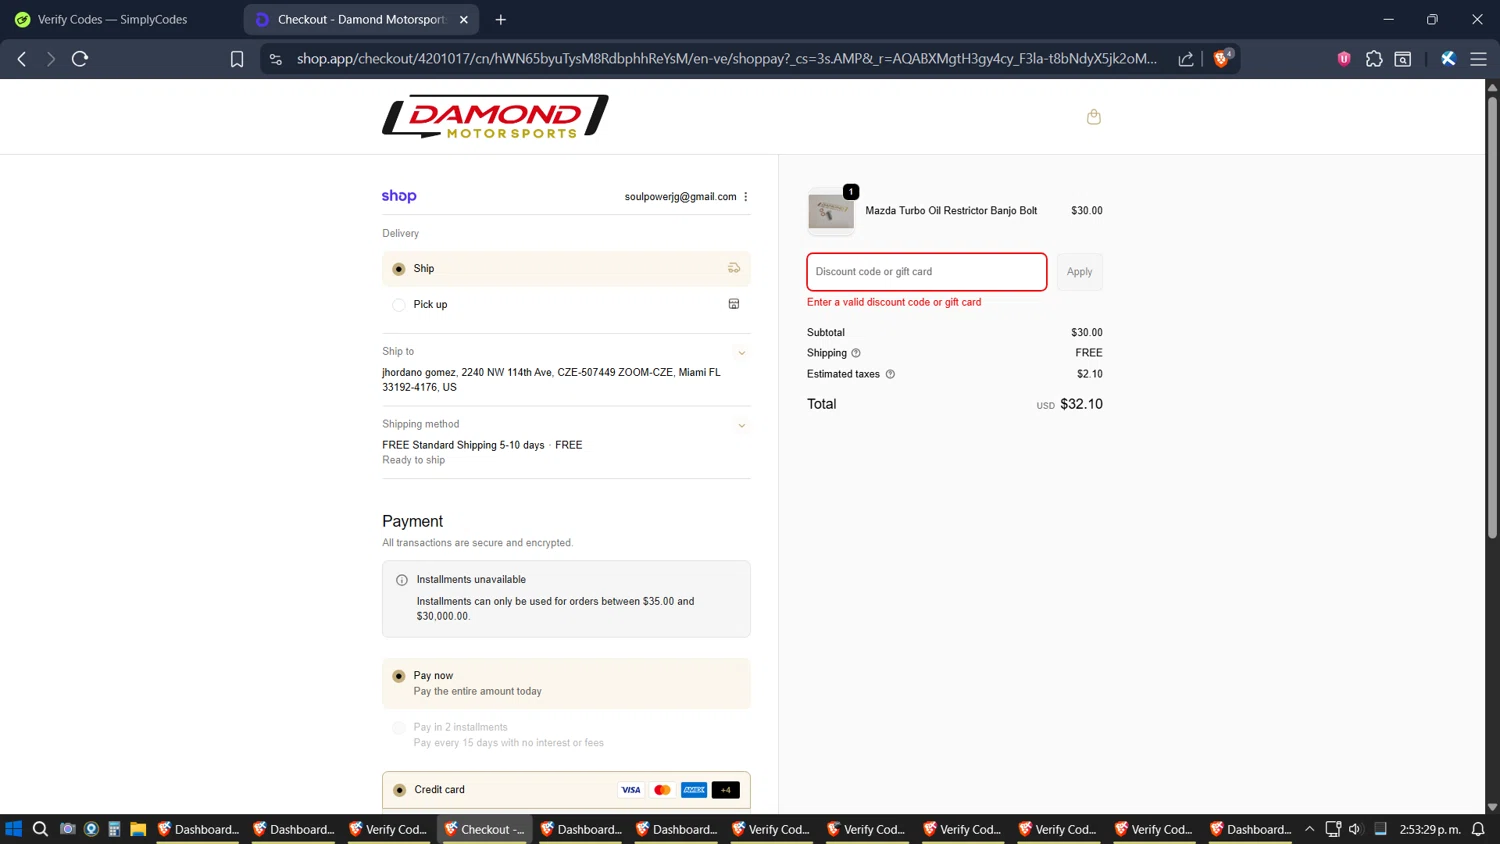Click the Shipping help question icon

pyautogui.click(x=856, y=353)
